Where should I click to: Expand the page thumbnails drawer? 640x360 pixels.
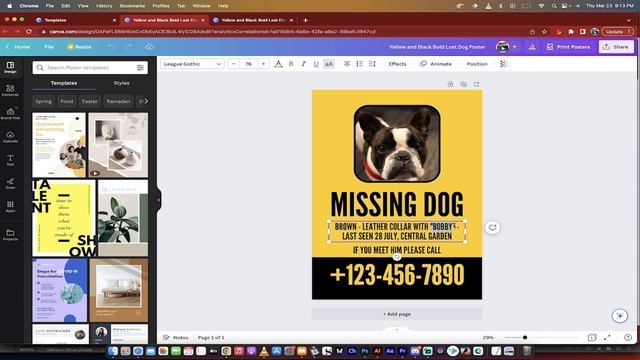click(397, 329)
